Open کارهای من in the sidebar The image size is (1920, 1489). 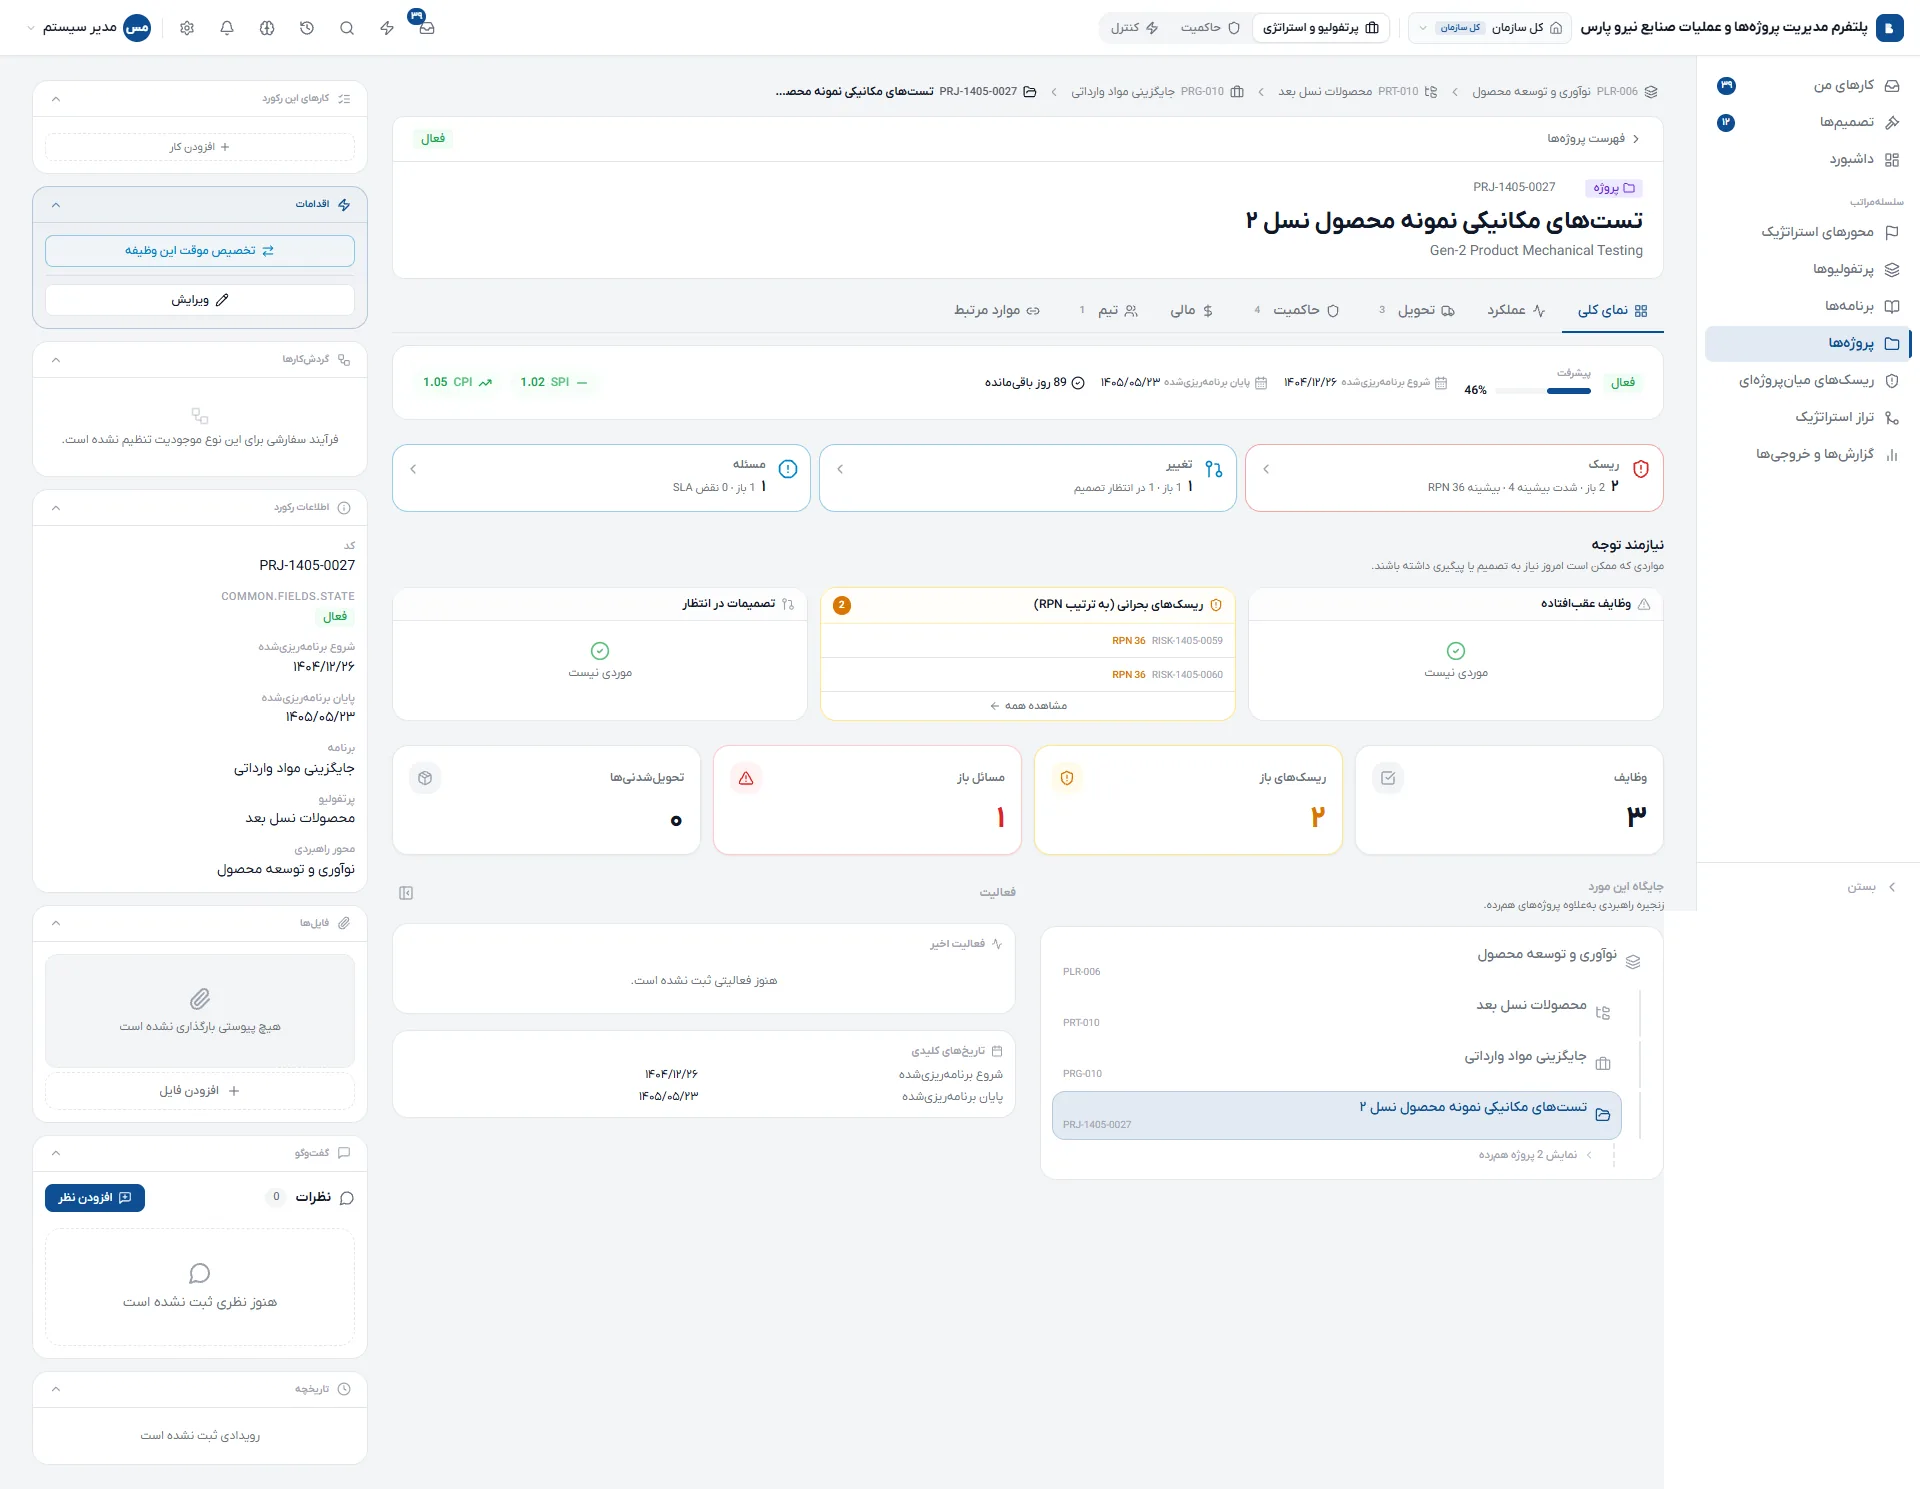1808,86
